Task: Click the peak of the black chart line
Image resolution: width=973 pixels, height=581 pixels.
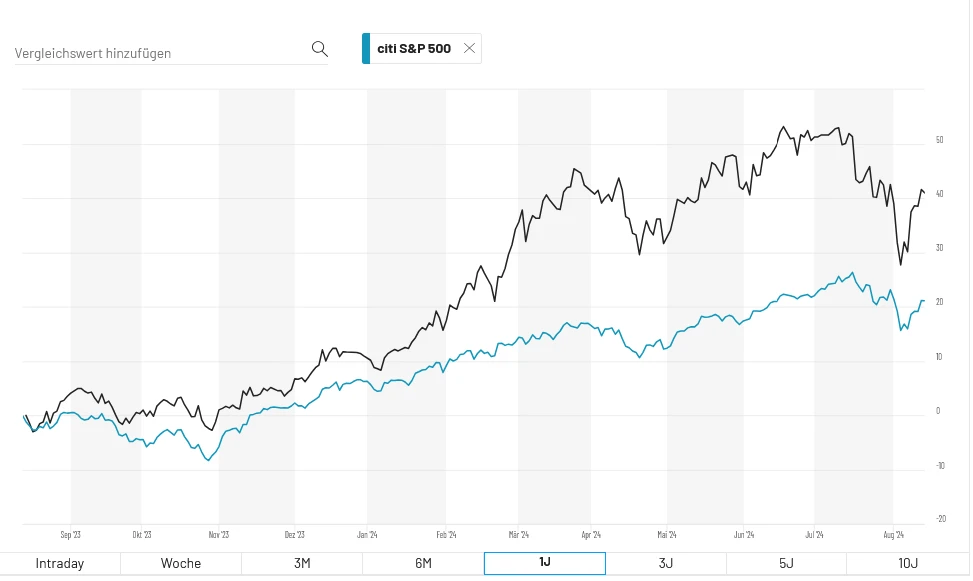Action: pos(783,127)
